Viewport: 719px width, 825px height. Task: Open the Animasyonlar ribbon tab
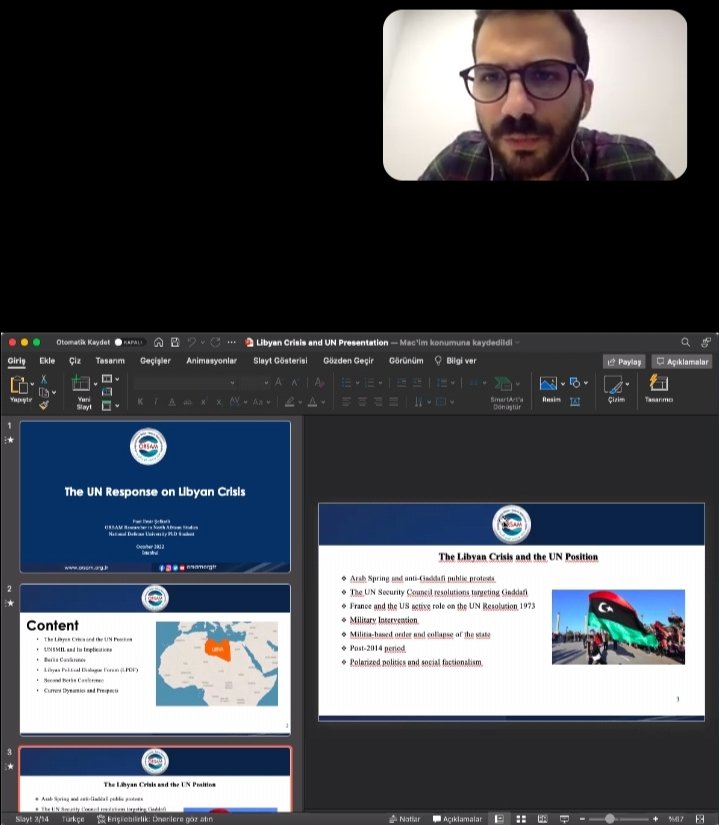[x=211, y=361]
